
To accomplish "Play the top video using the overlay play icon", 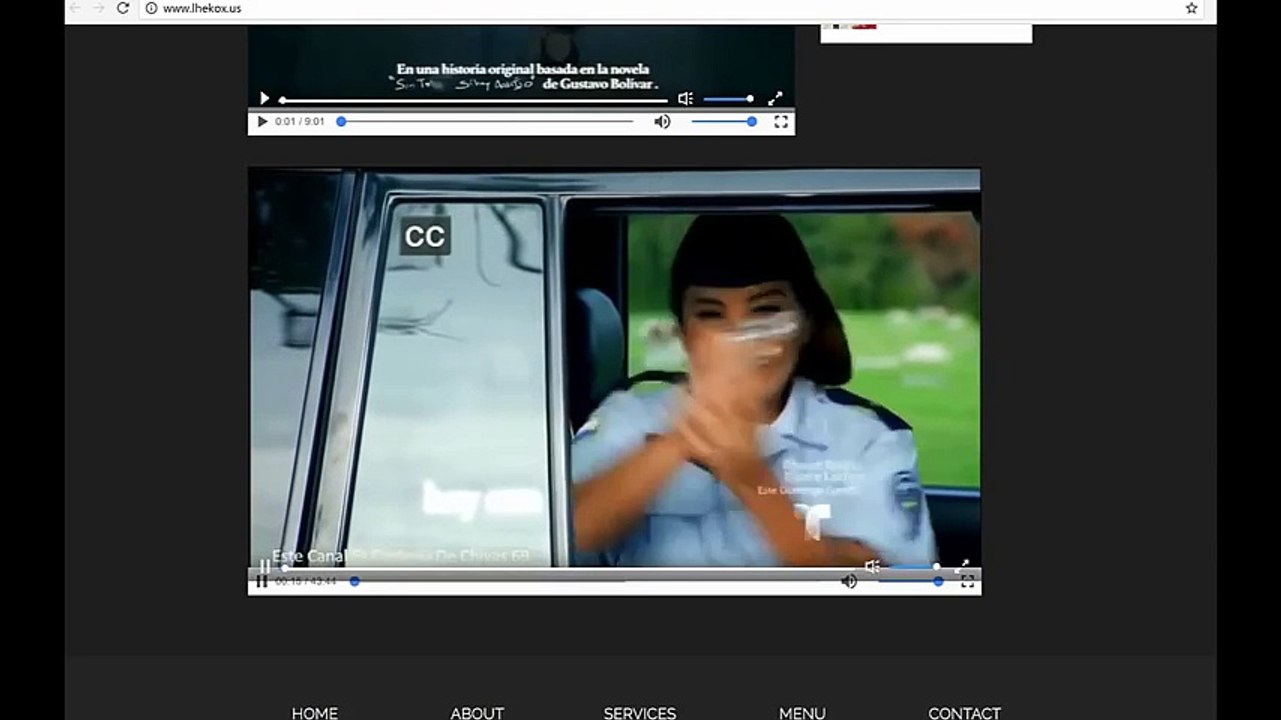I will [x=264, y=98].
